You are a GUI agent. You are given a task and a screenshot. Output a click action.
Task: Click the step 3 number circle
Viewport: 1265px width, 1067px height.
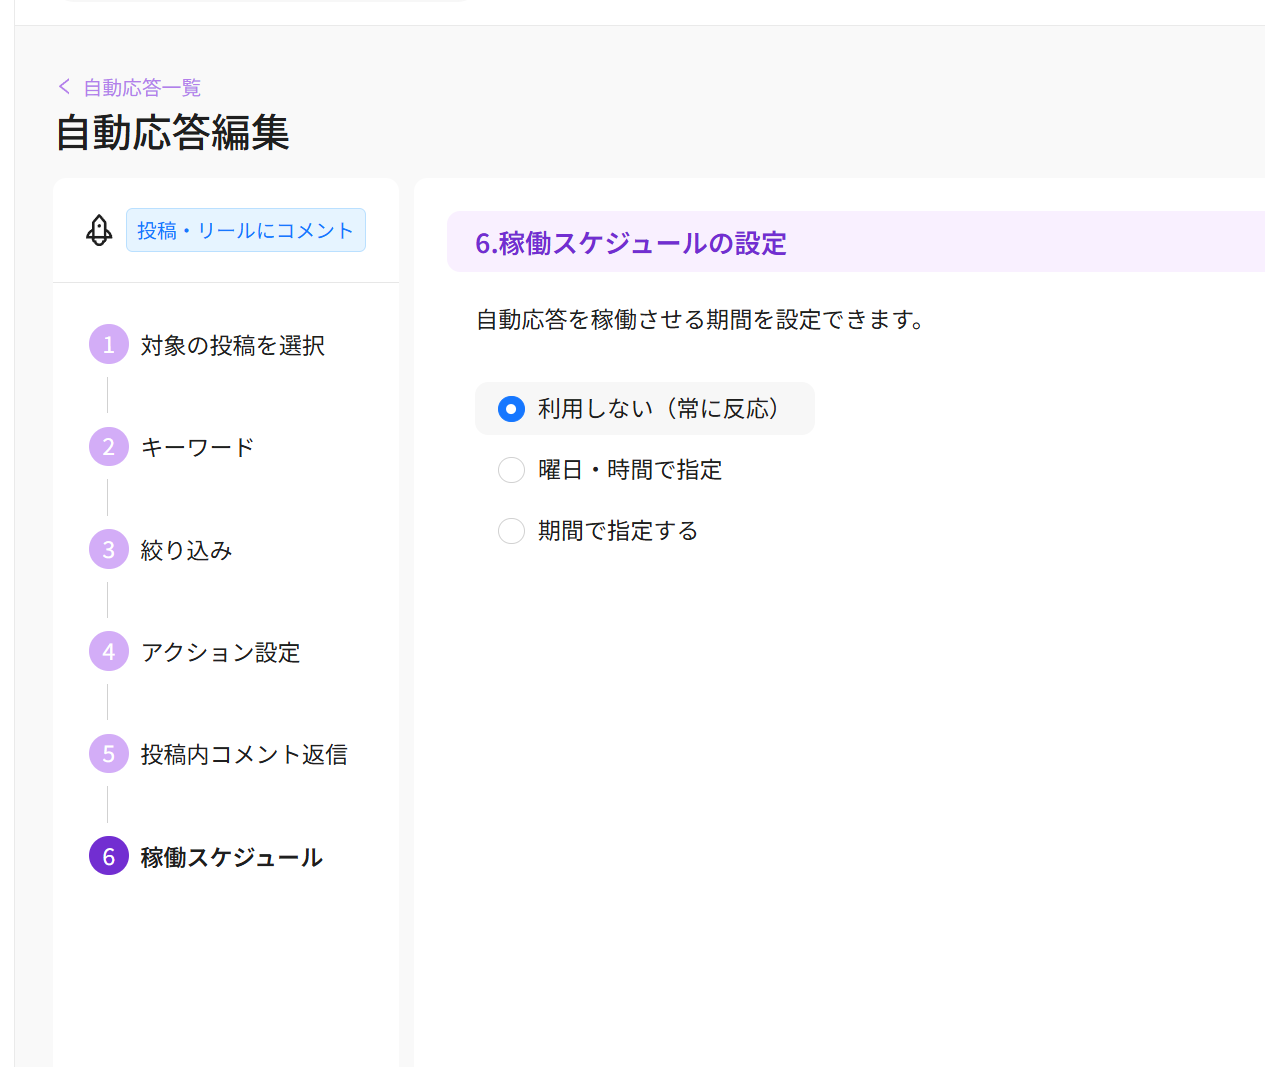[x=108, y=550]
